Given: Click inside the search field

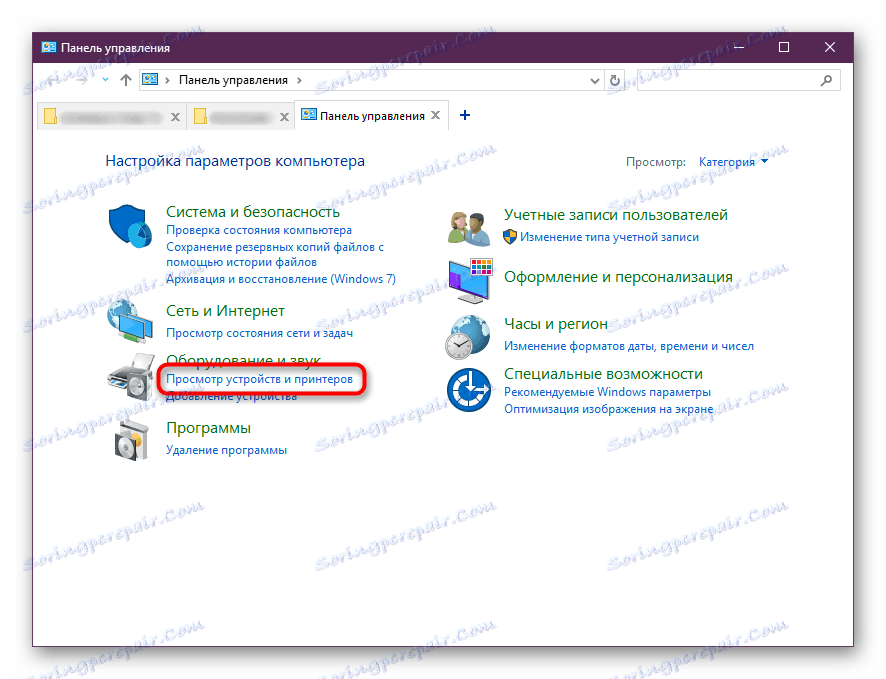Looking at the screenshot, I should click(740, 79).
